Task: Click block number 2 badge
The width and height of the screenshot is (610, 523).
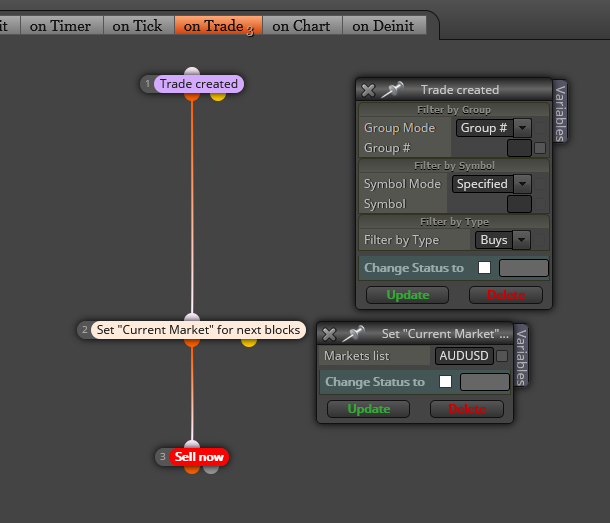Action: coord(84,330)
